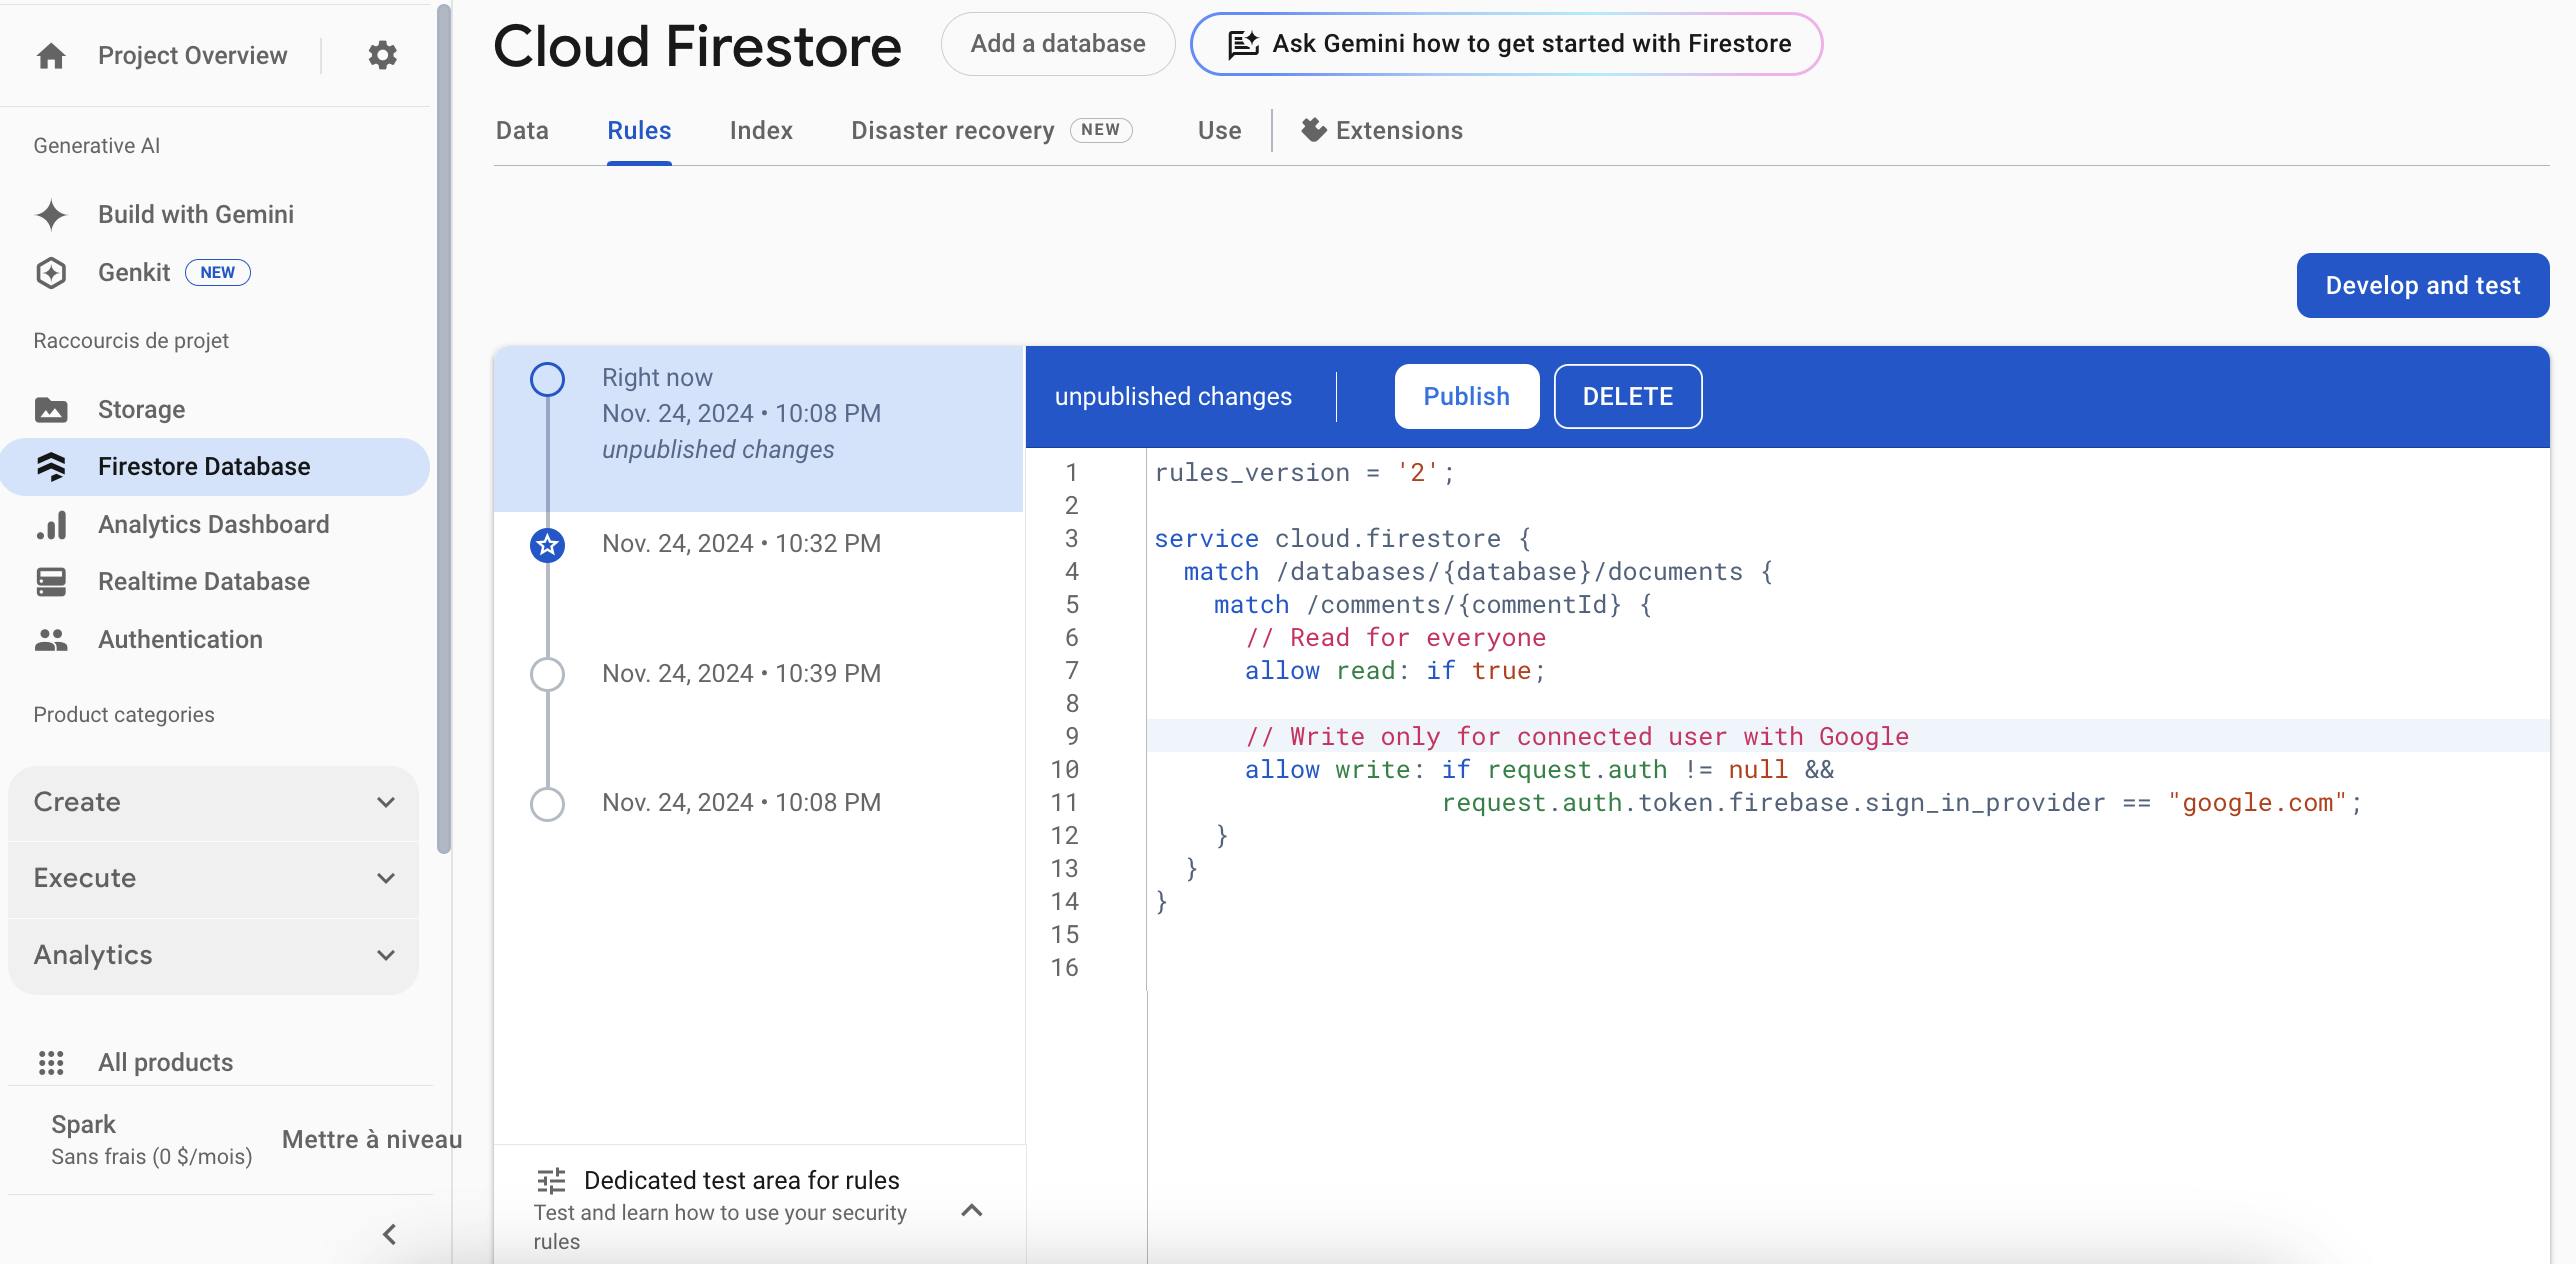The height and width of the screenshot is (1264, 2576).
Task: Open the Rules tab
Action: [639, 131]
